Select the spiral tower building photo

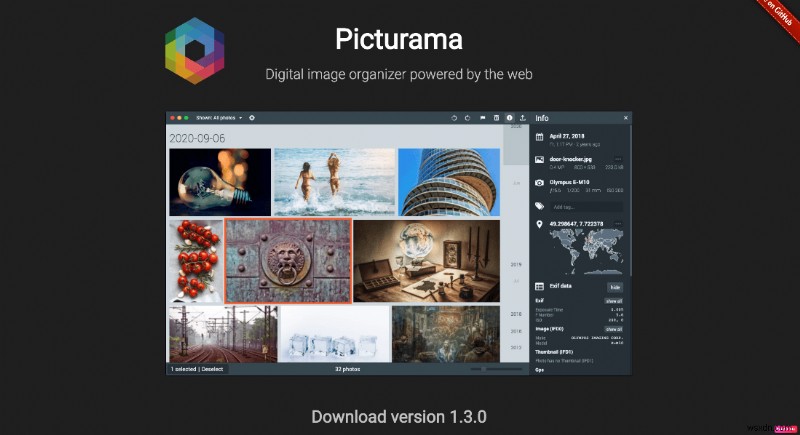point(449,182)
